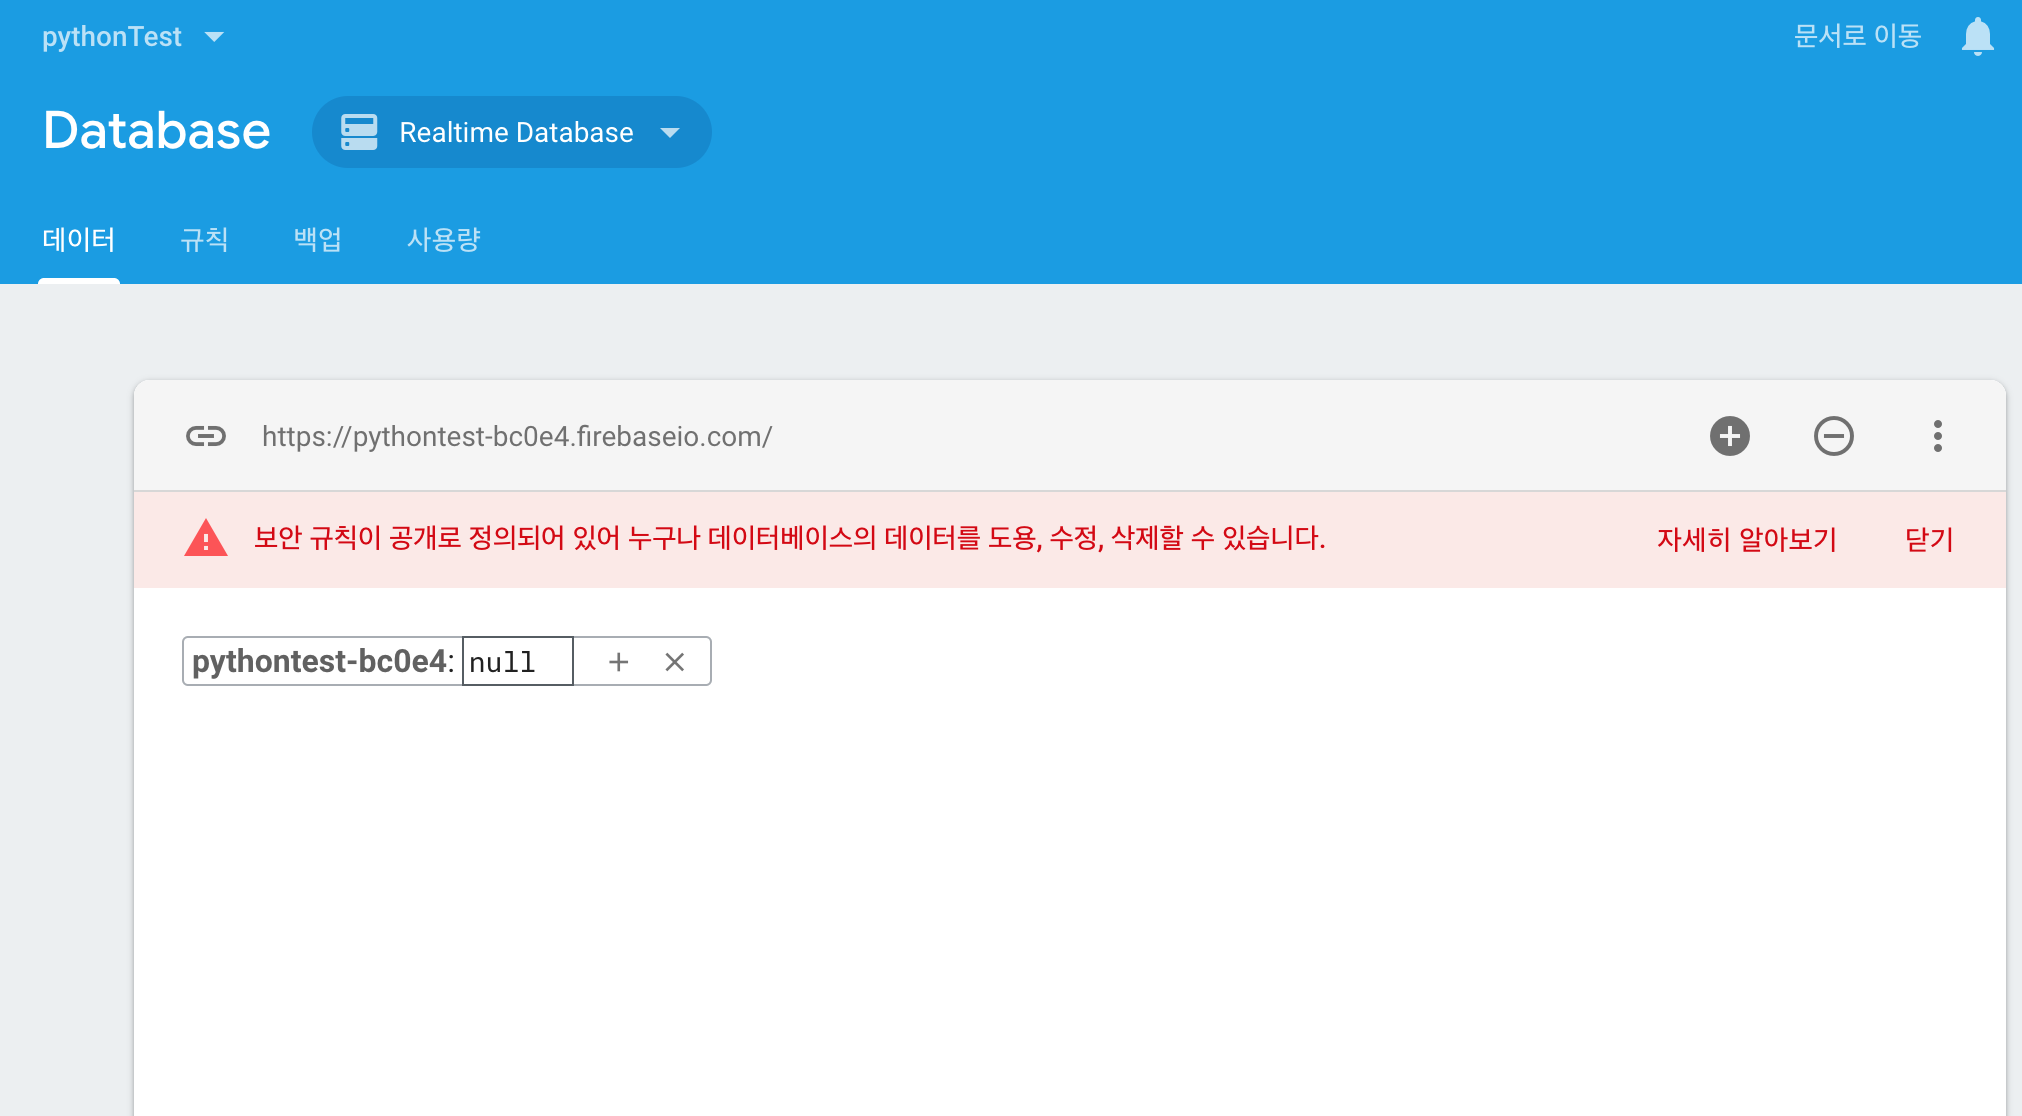Click the red warning triangle icon
This screenshot has height=1116, width=2022.
(206, 539)
